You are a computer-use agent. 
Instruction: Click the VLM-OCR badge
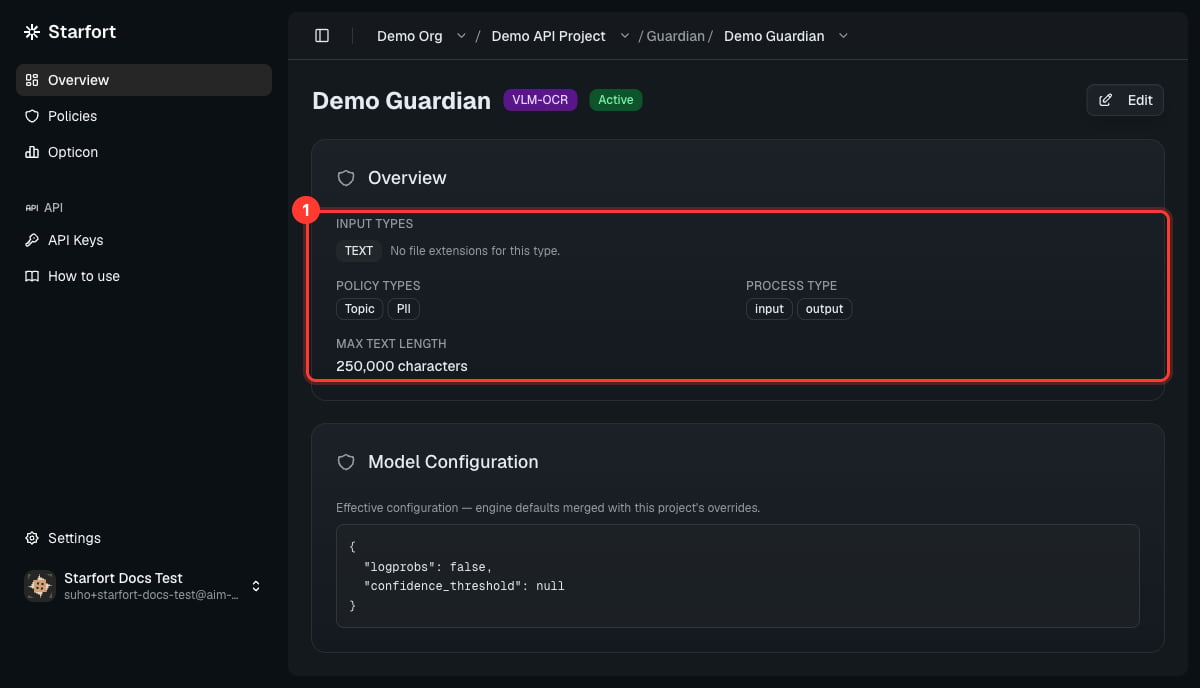(x=540, y=100)
